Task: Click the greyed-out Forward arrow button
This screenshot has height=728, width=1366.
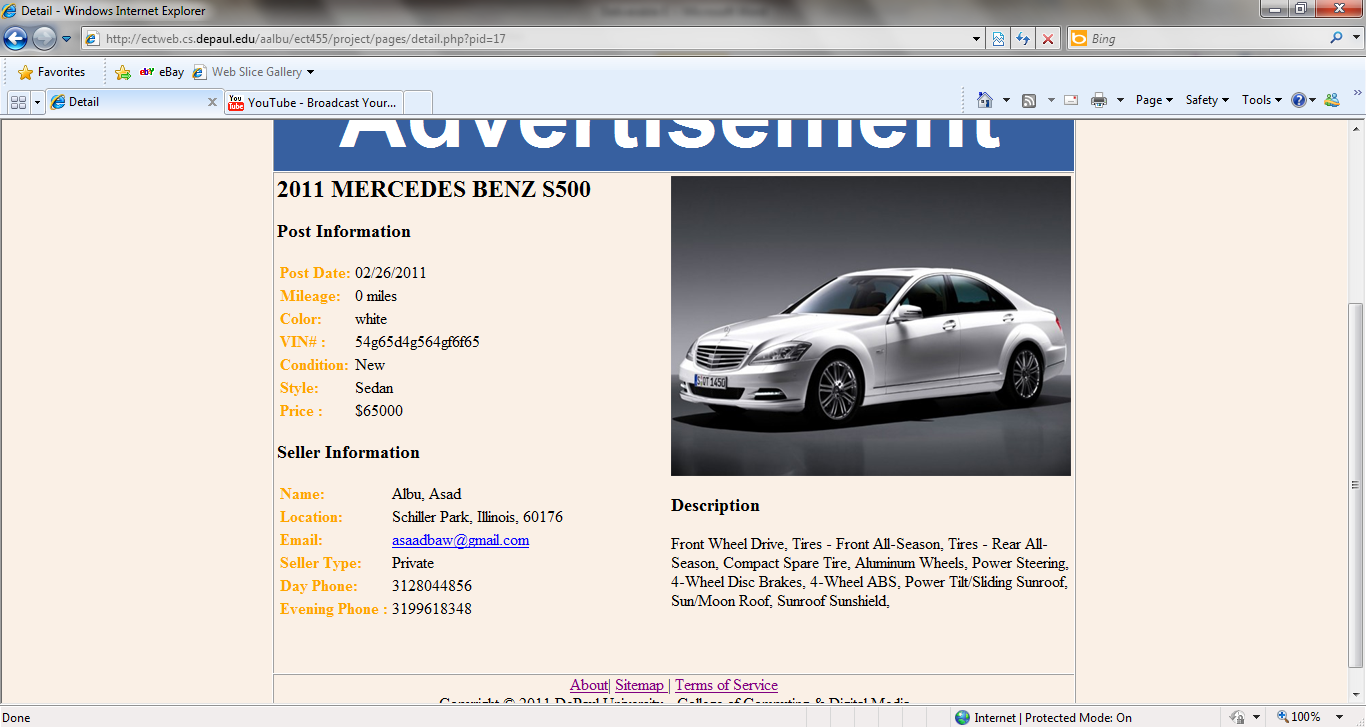Action: click(44, 39)
